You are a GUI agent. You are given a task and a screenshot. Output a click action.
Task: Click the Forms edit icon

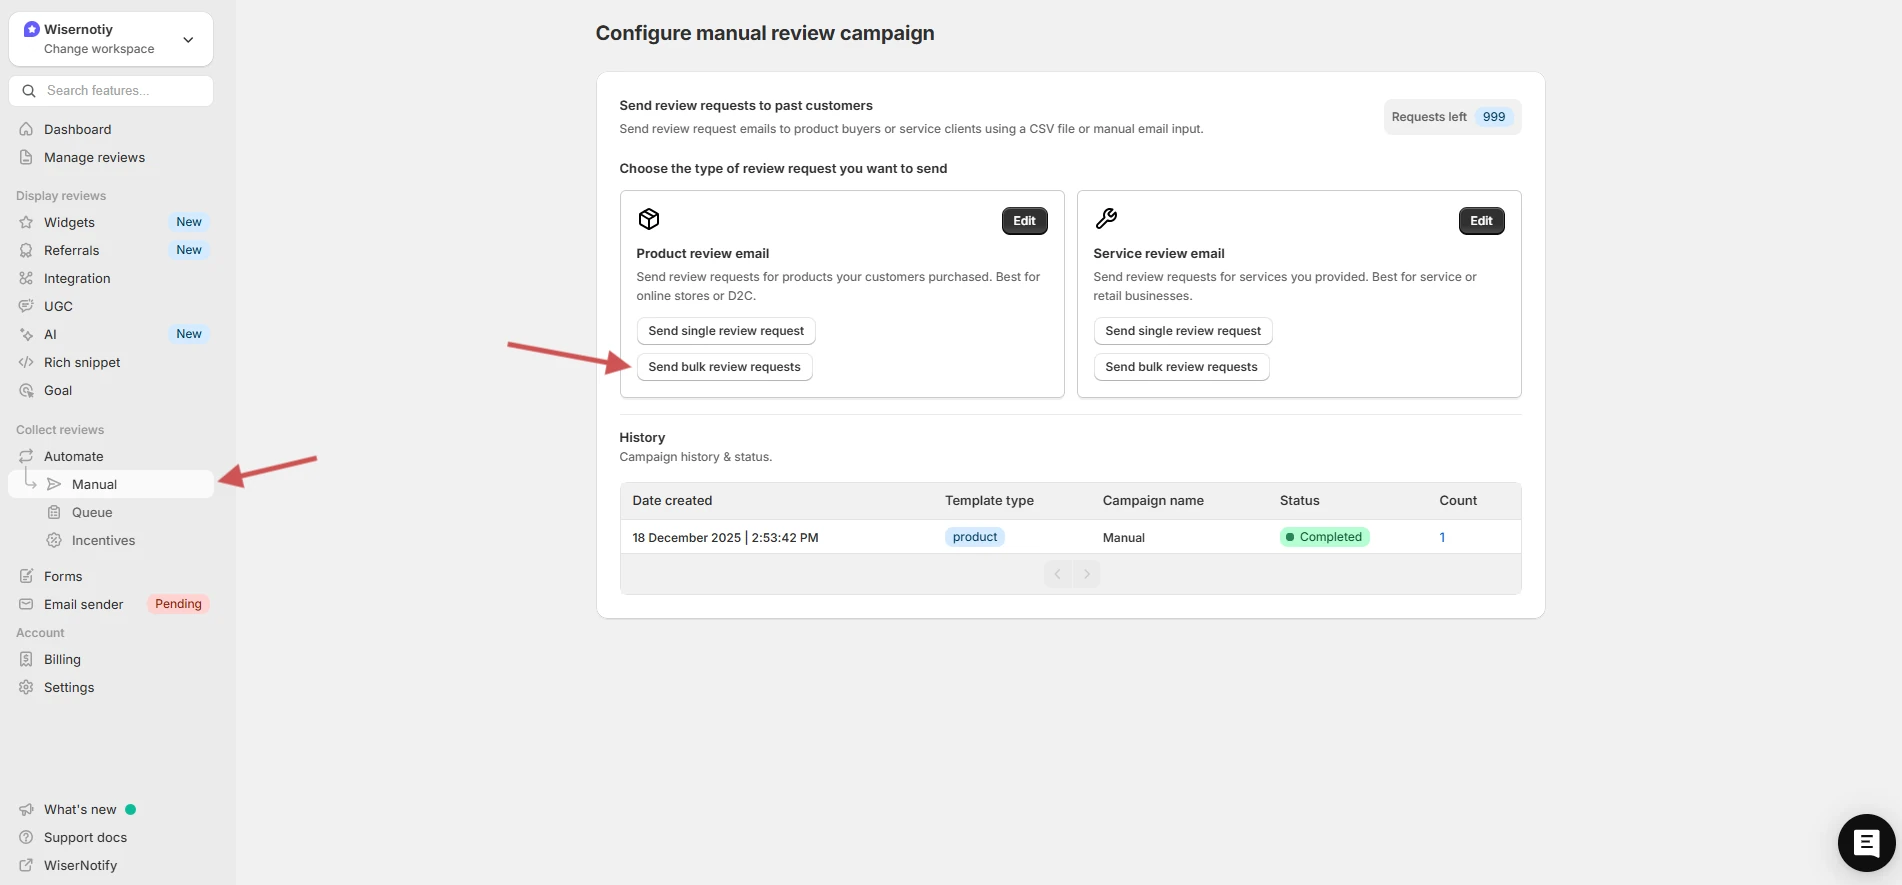click(26, 576)
